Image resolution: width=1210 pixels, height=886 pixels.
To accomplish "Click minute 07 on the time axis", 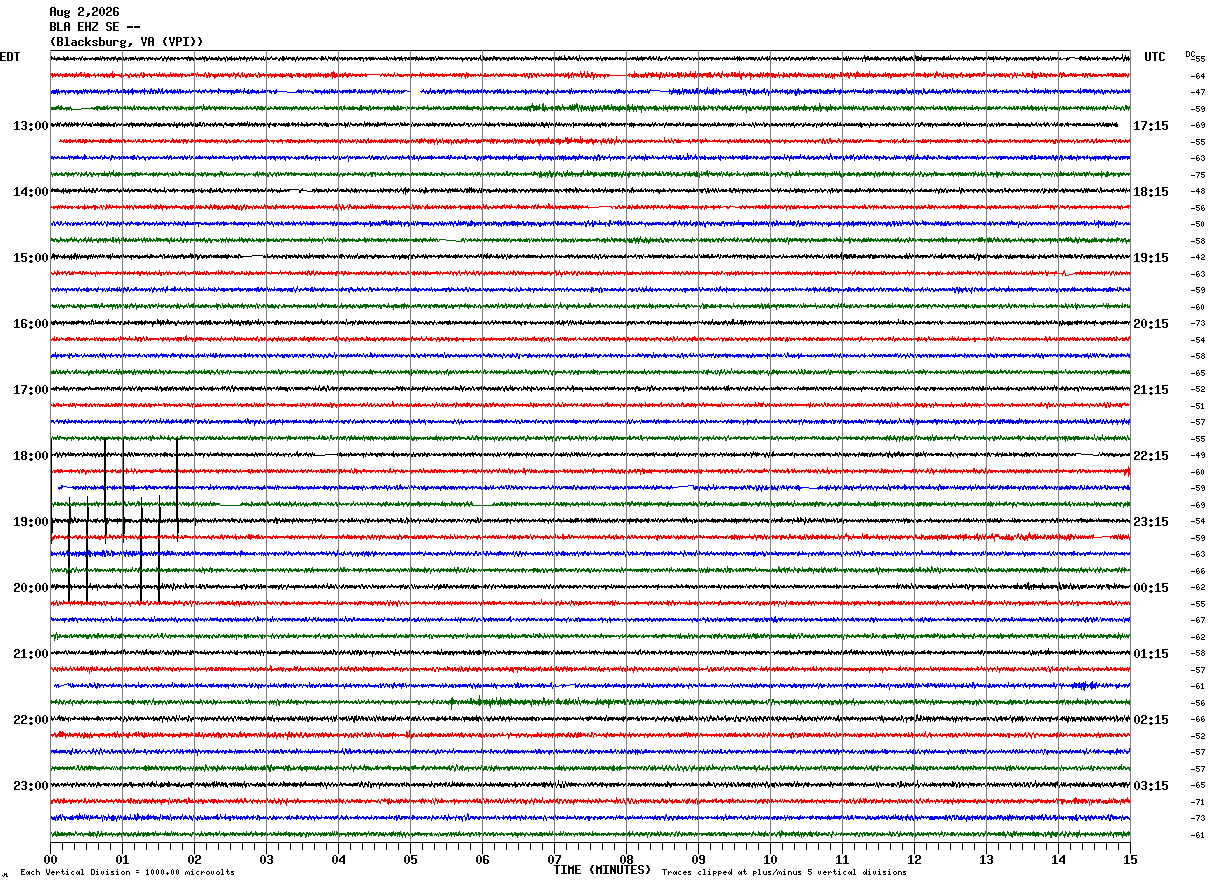I will (554, 859).
